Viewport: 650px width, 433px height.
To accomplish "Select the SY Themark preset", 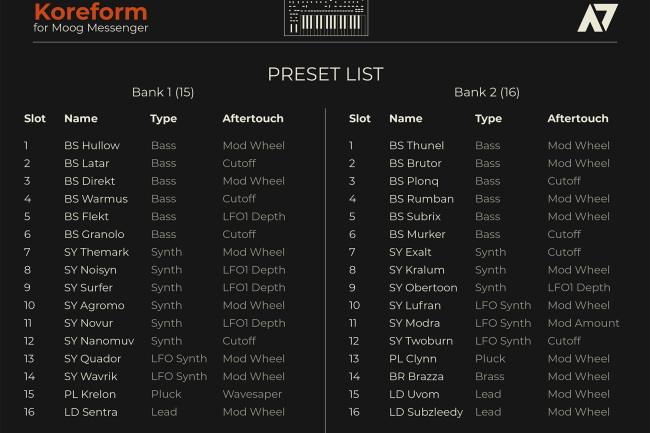I will pos(96,252).
